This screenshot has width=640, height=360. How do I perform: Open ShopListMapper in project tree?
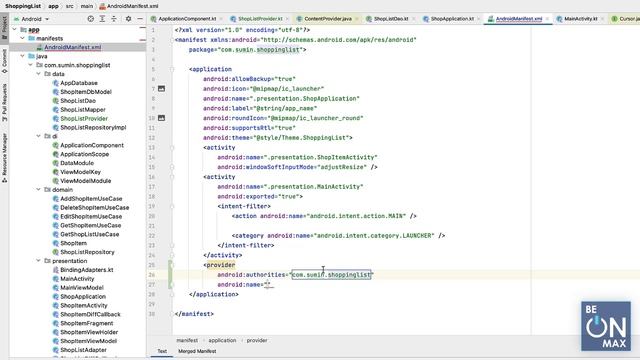[83, 110]
